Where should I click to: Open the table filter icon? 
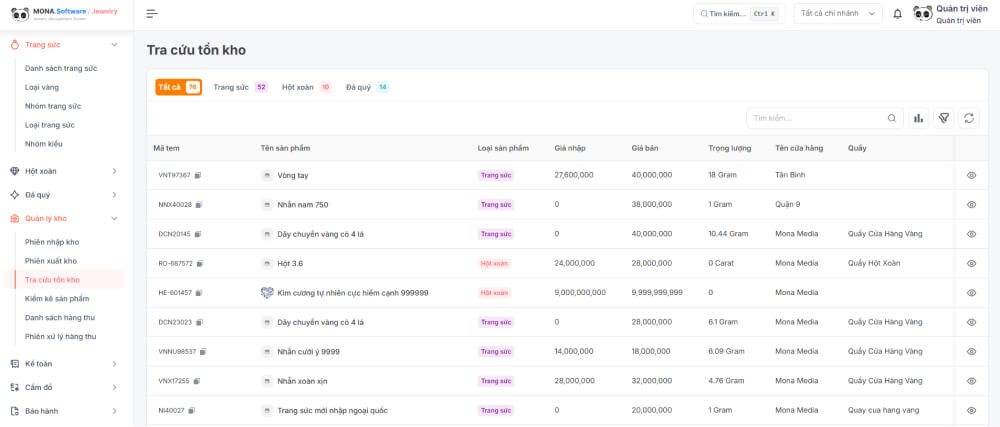[x=944, y=118]
